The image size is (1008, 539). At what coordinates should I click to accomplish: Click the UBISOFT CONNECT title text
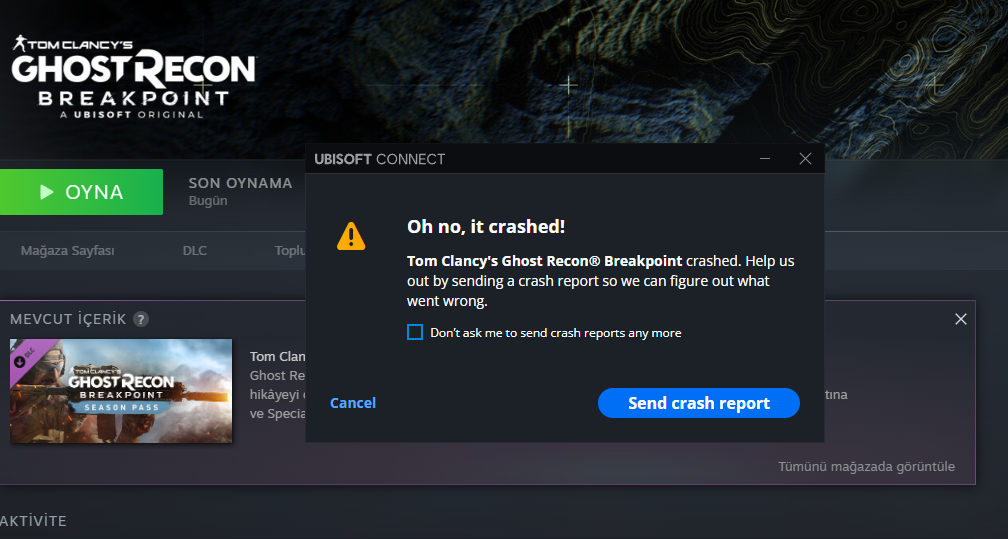pos(379,160)
